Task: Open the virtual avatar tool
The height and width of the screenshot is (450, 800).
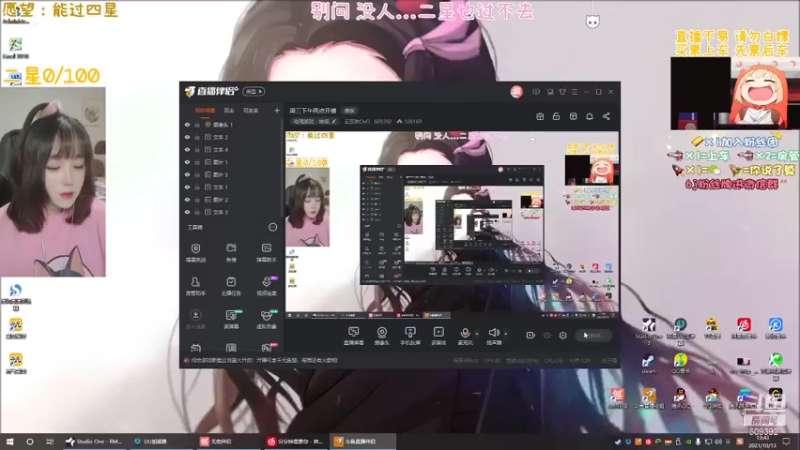Action: coord(266,318)
